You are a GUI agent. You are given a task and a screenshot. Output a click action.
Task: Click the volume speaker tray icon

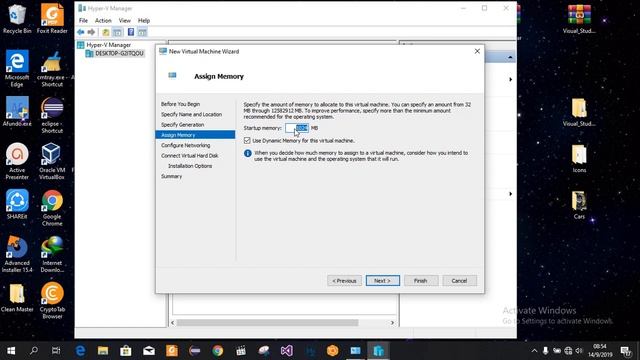click(x=579, y=351)
